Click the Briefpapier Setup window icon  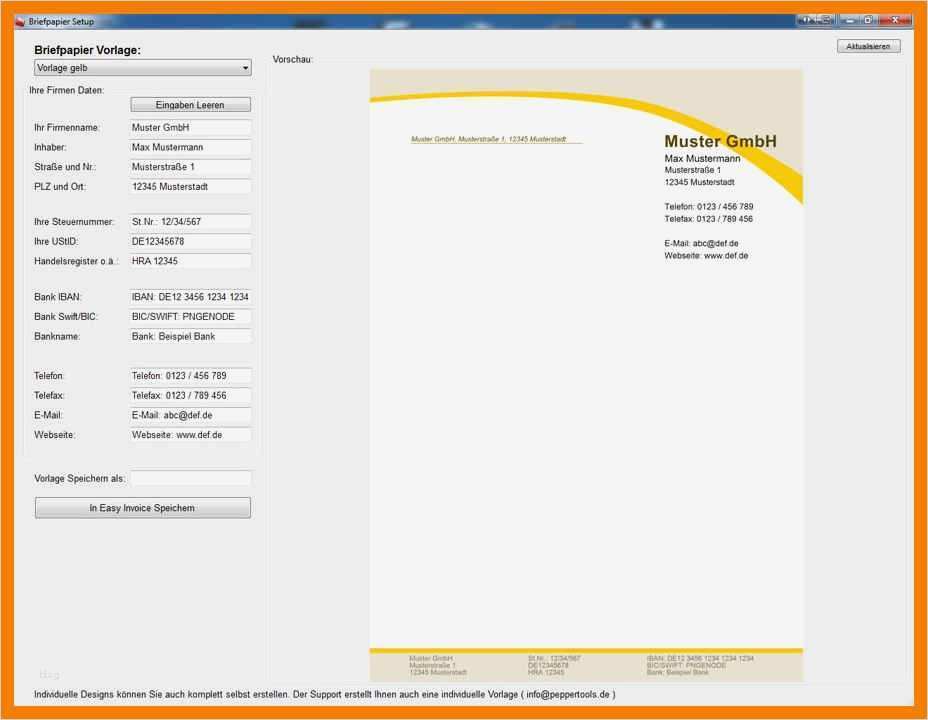pos(21,22)
